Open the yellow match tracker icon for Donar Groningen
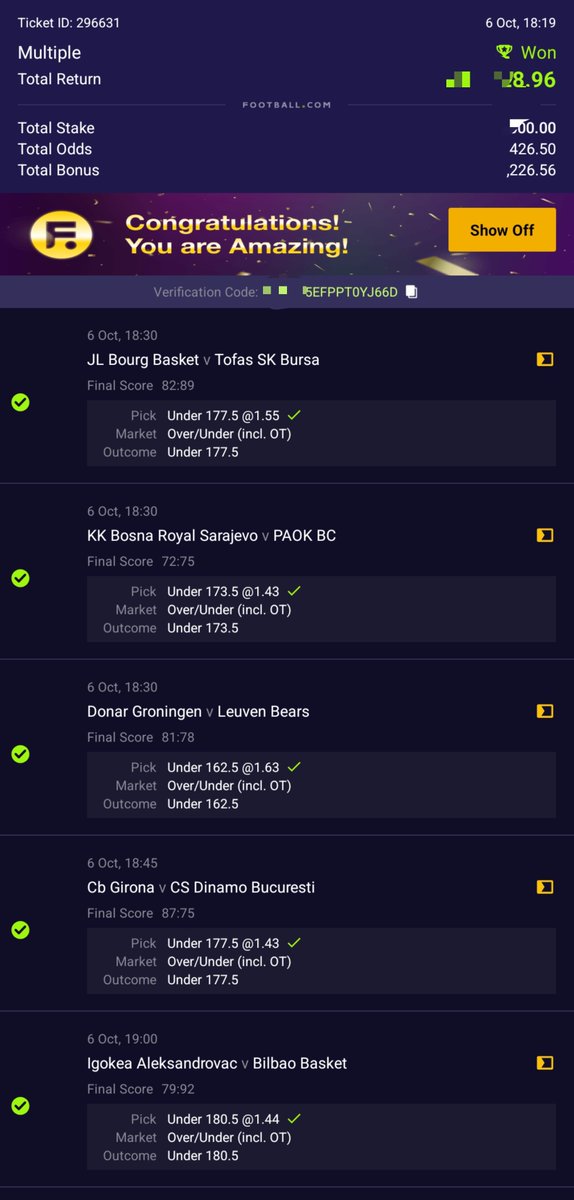The width and height of the screenshot is (574, 1200). (x=545, y=712)
